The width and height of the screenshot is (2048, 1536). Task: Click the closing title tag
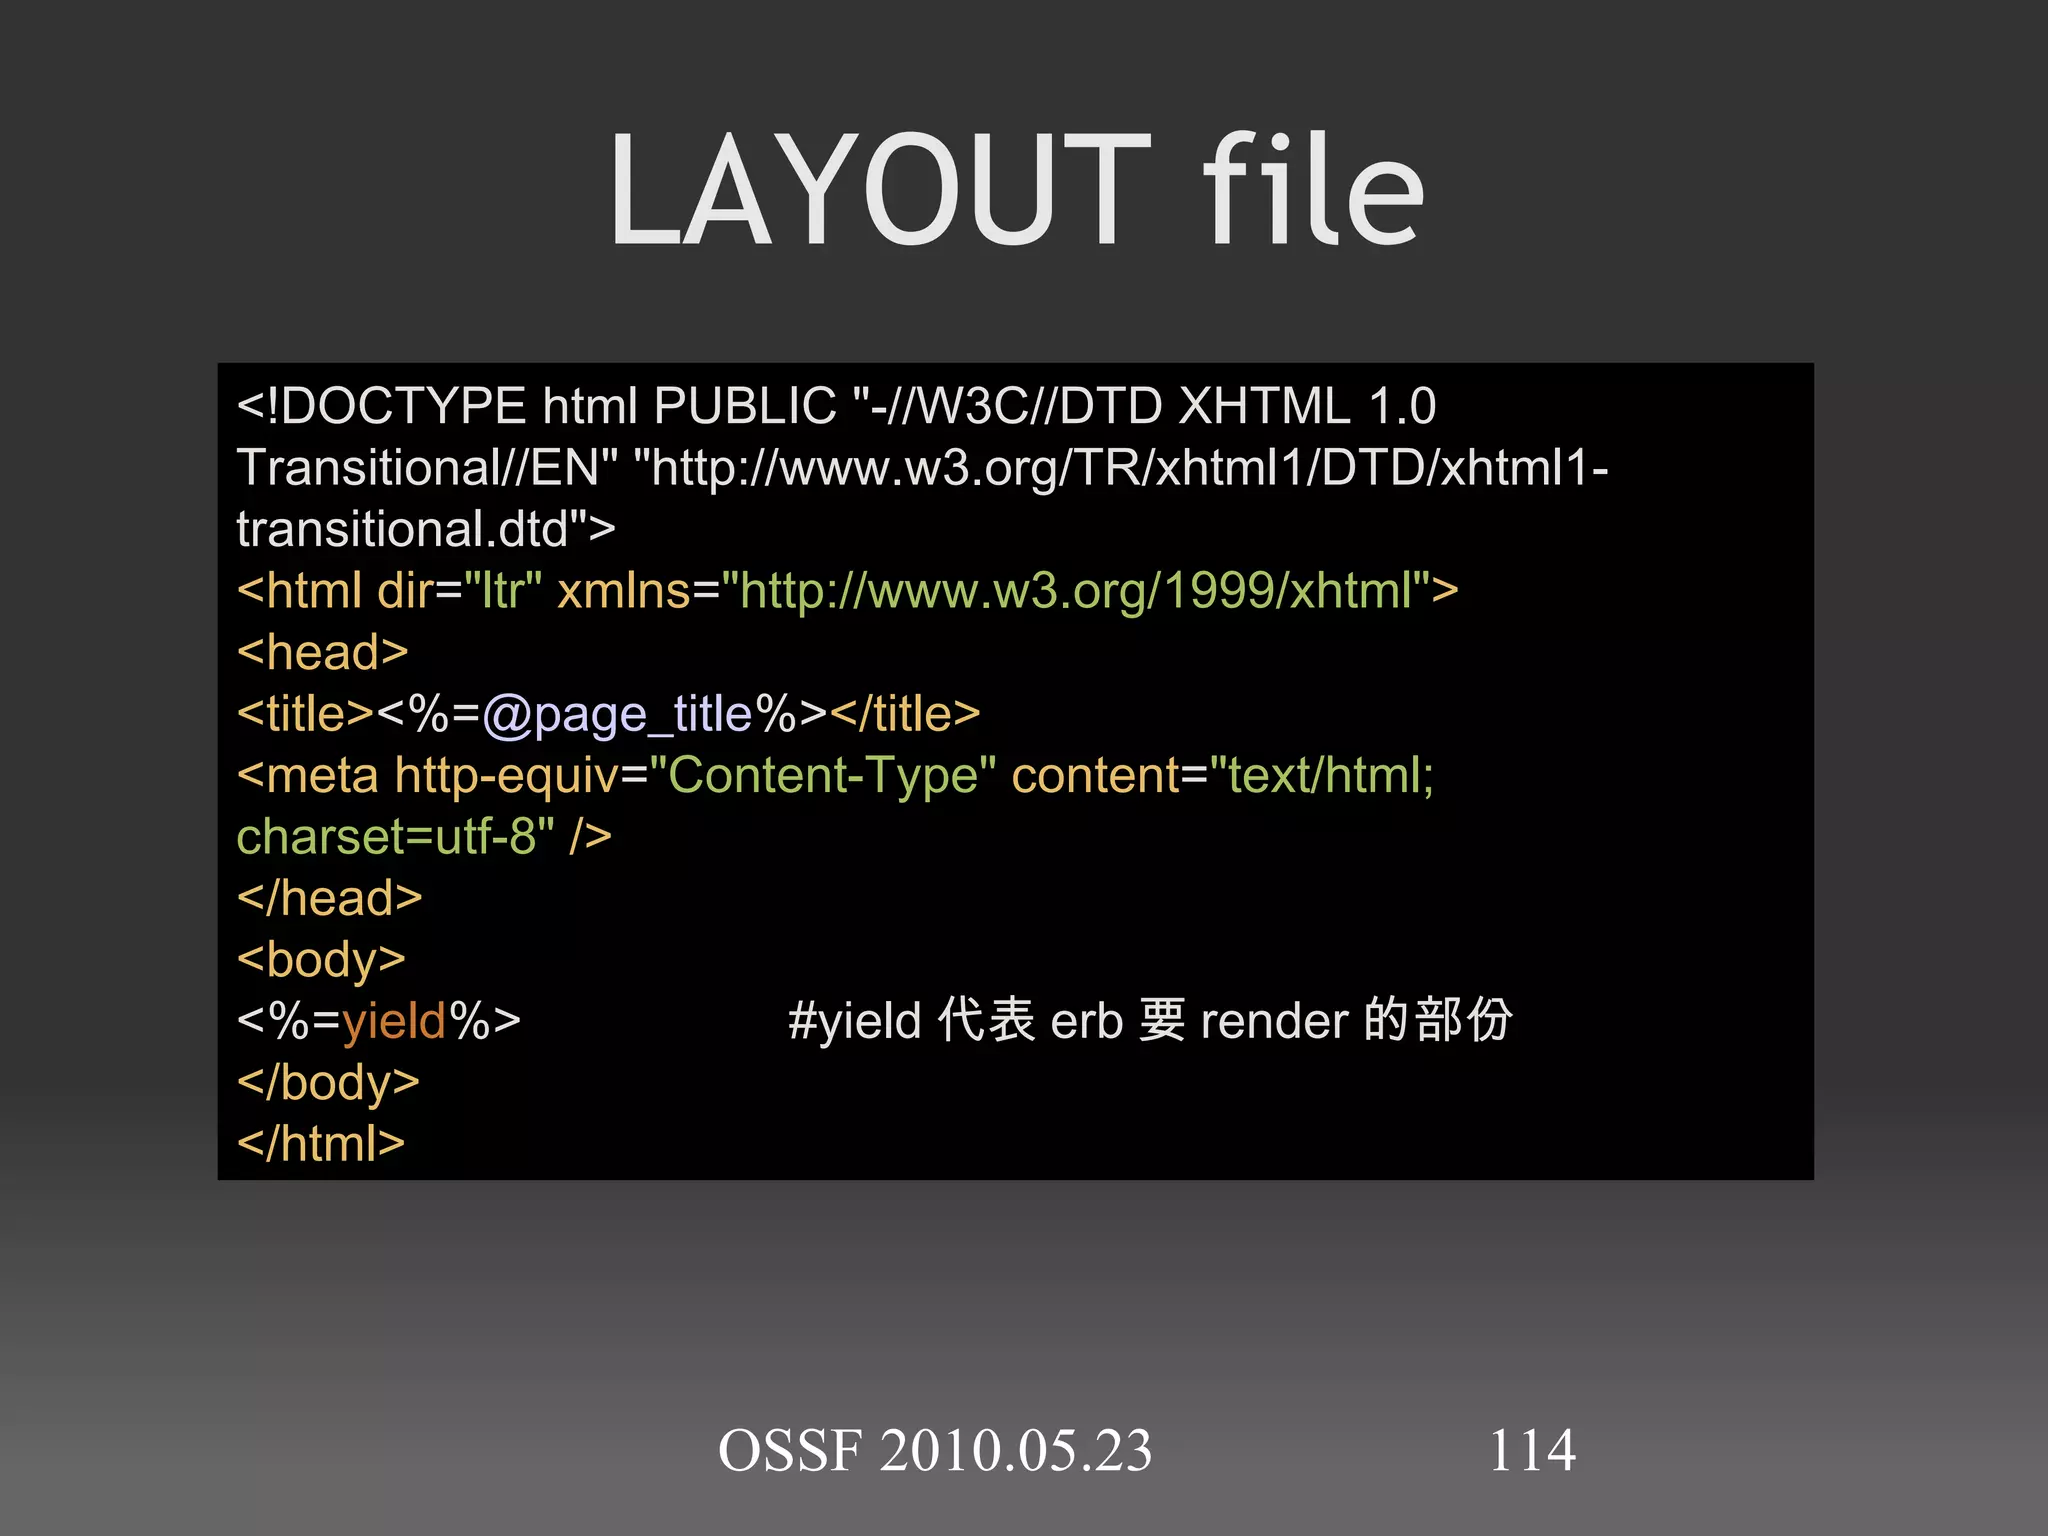point(905,714)
